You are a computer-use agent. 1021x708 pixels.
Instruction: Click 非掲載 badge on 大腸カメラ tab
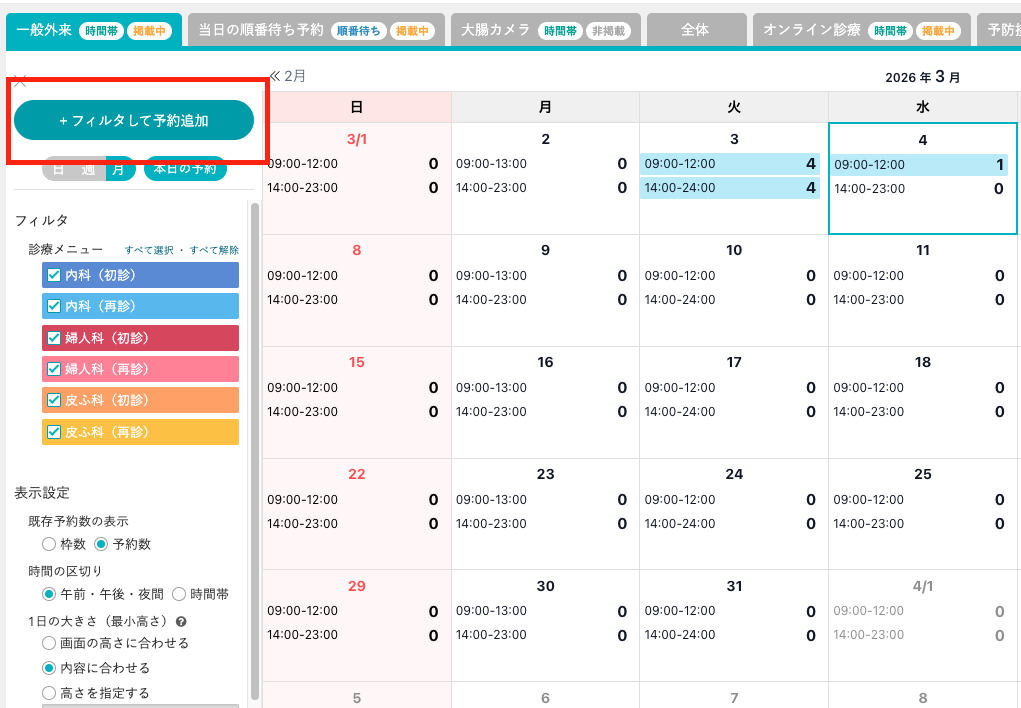pos(607,31)
